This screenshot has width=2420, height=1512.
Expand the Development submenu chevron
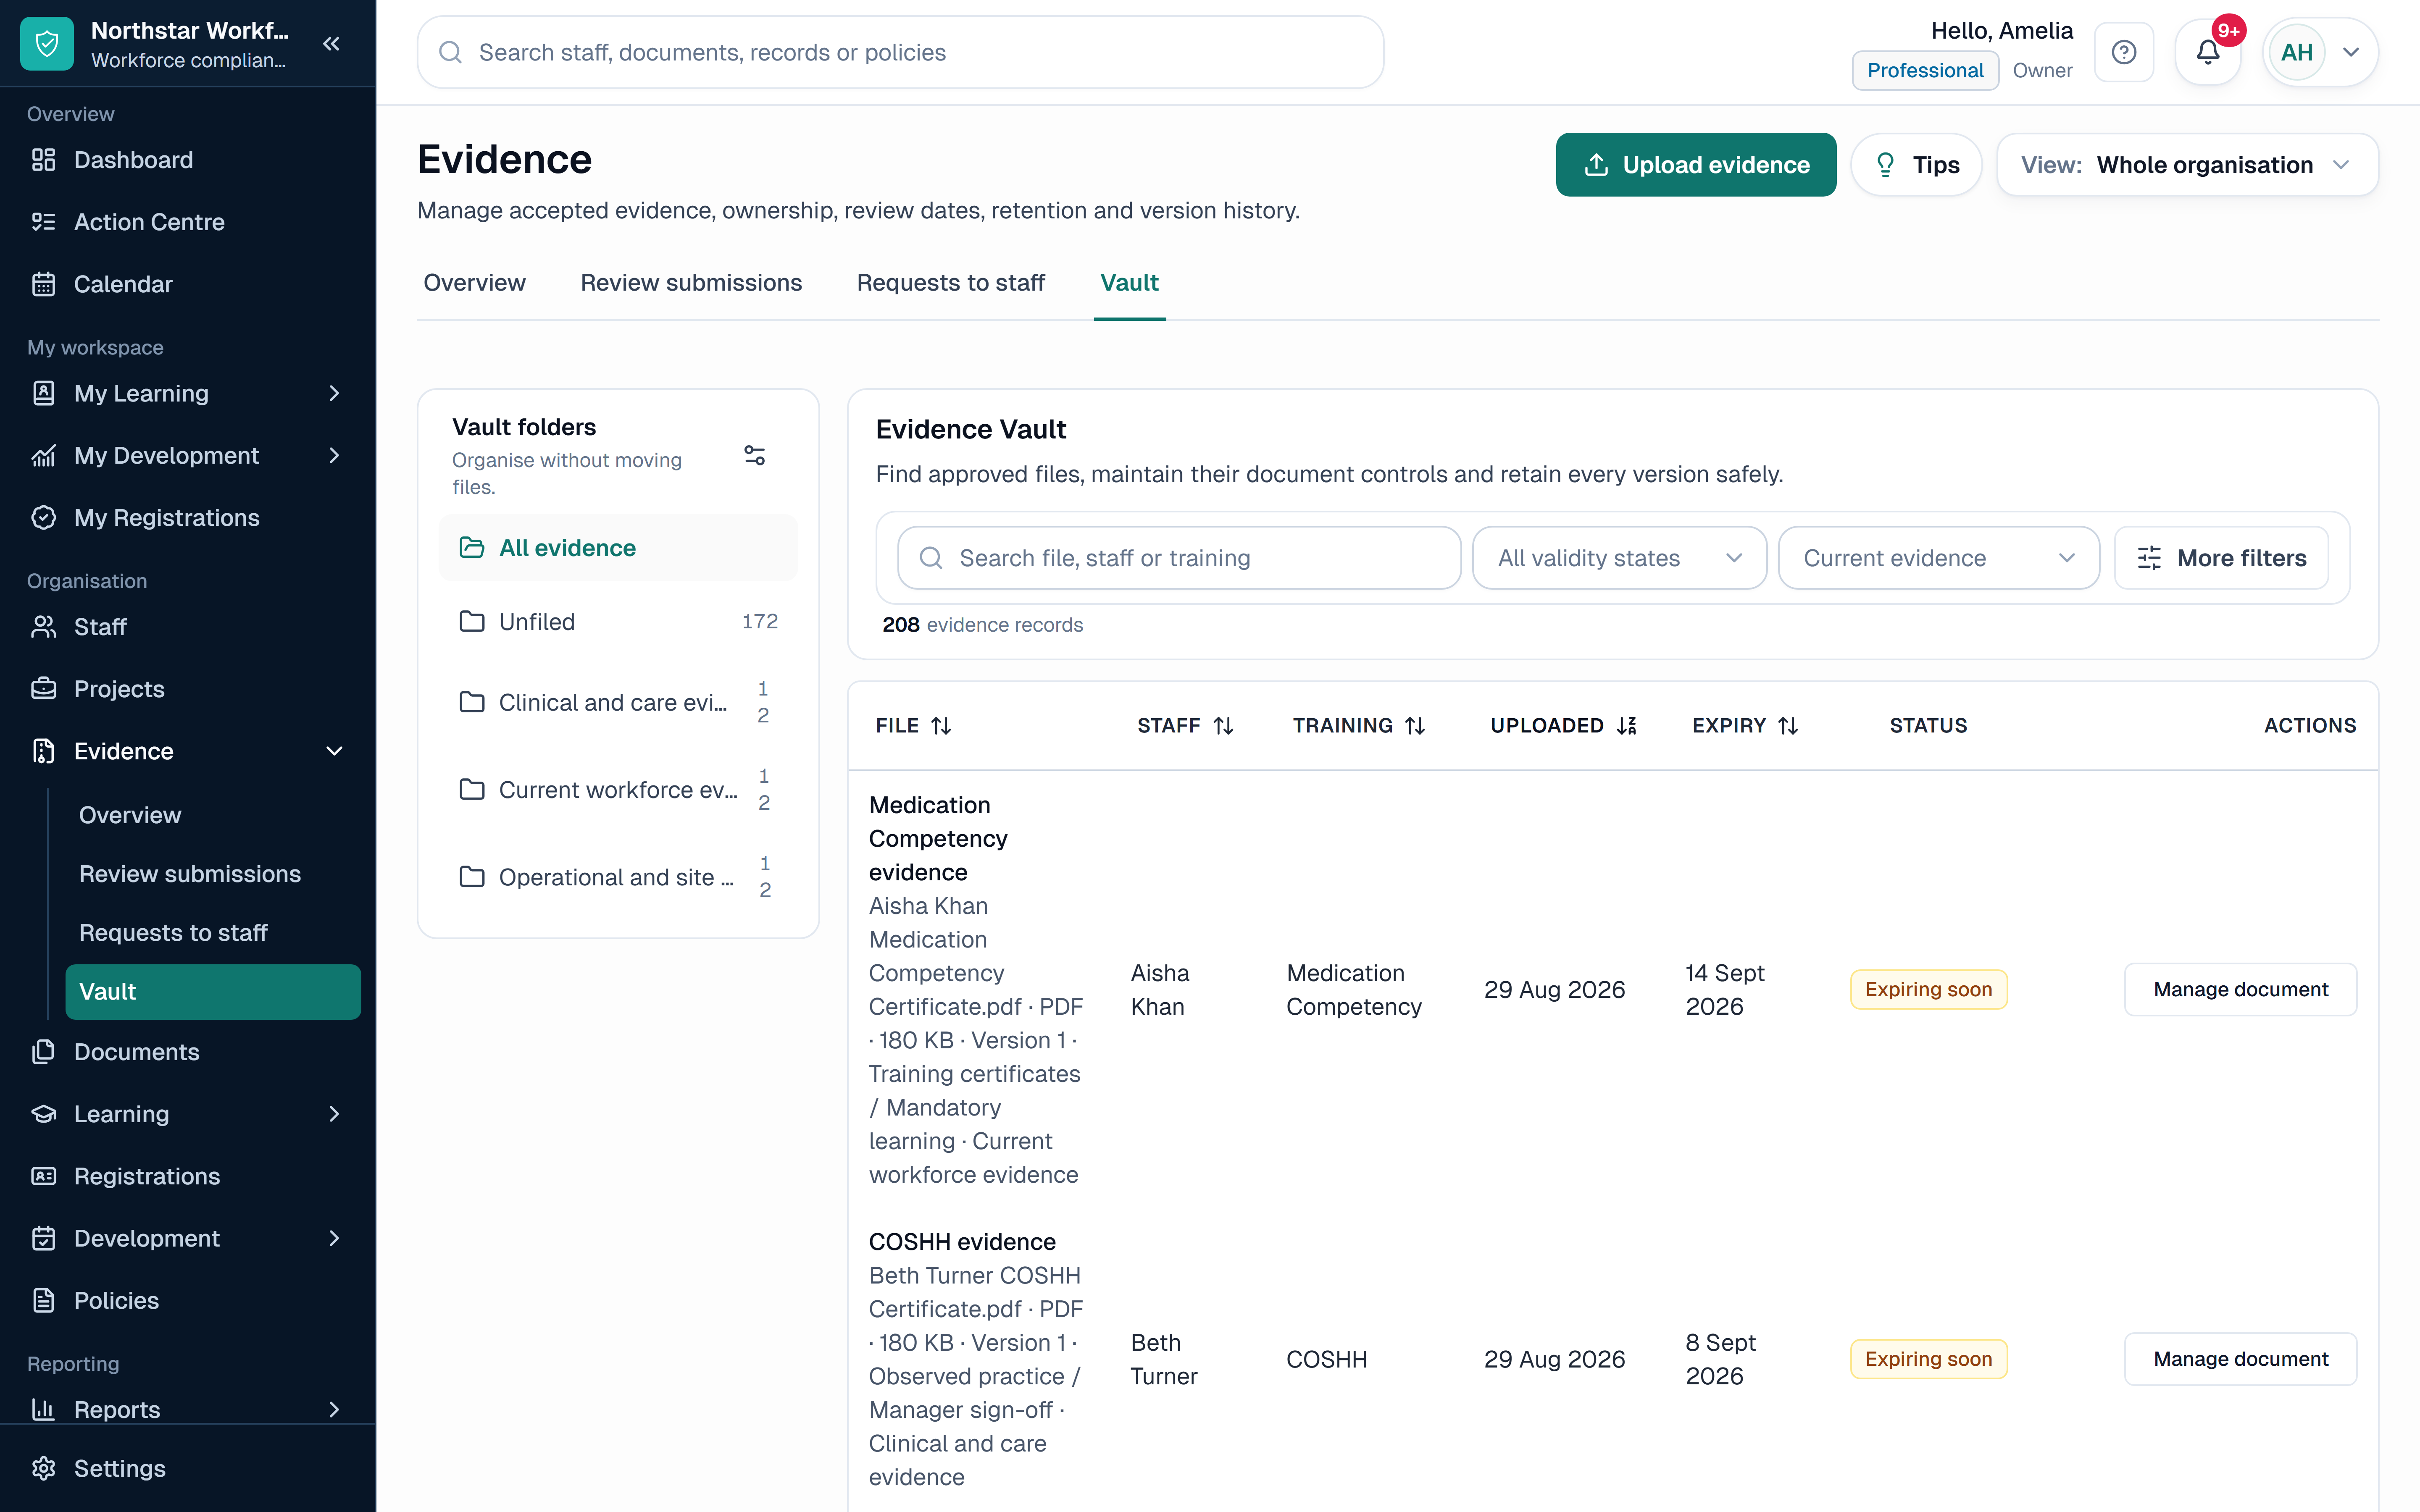[x=335, y=1238]
